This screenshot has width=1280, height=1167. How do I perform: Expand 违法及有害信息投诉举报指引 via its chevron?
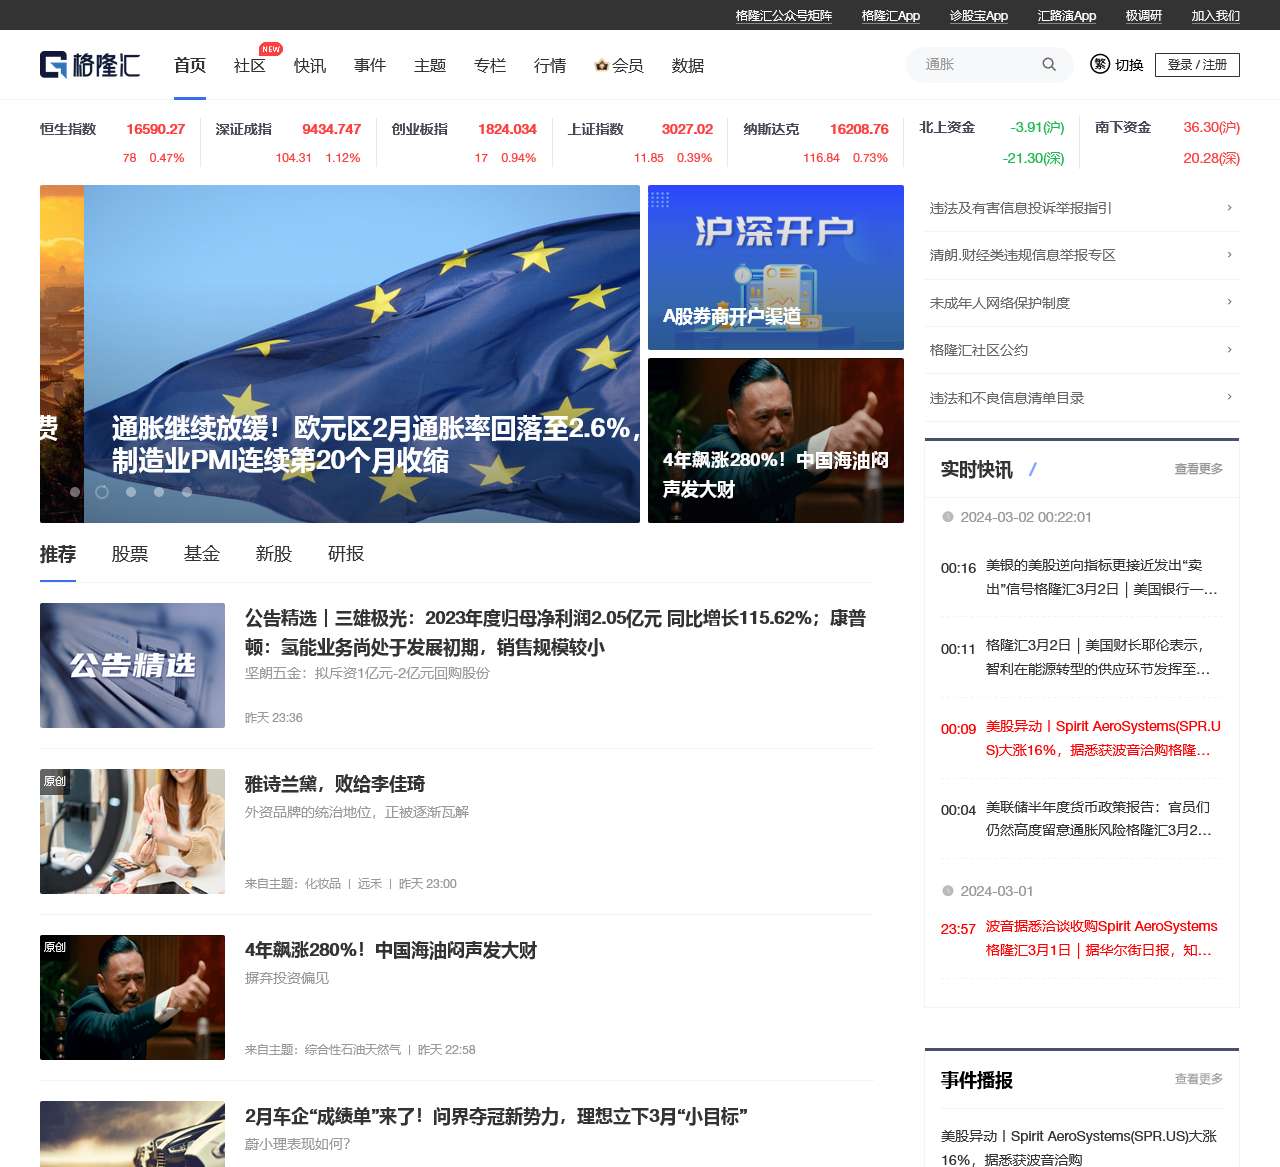click(x=1228, y=208)
